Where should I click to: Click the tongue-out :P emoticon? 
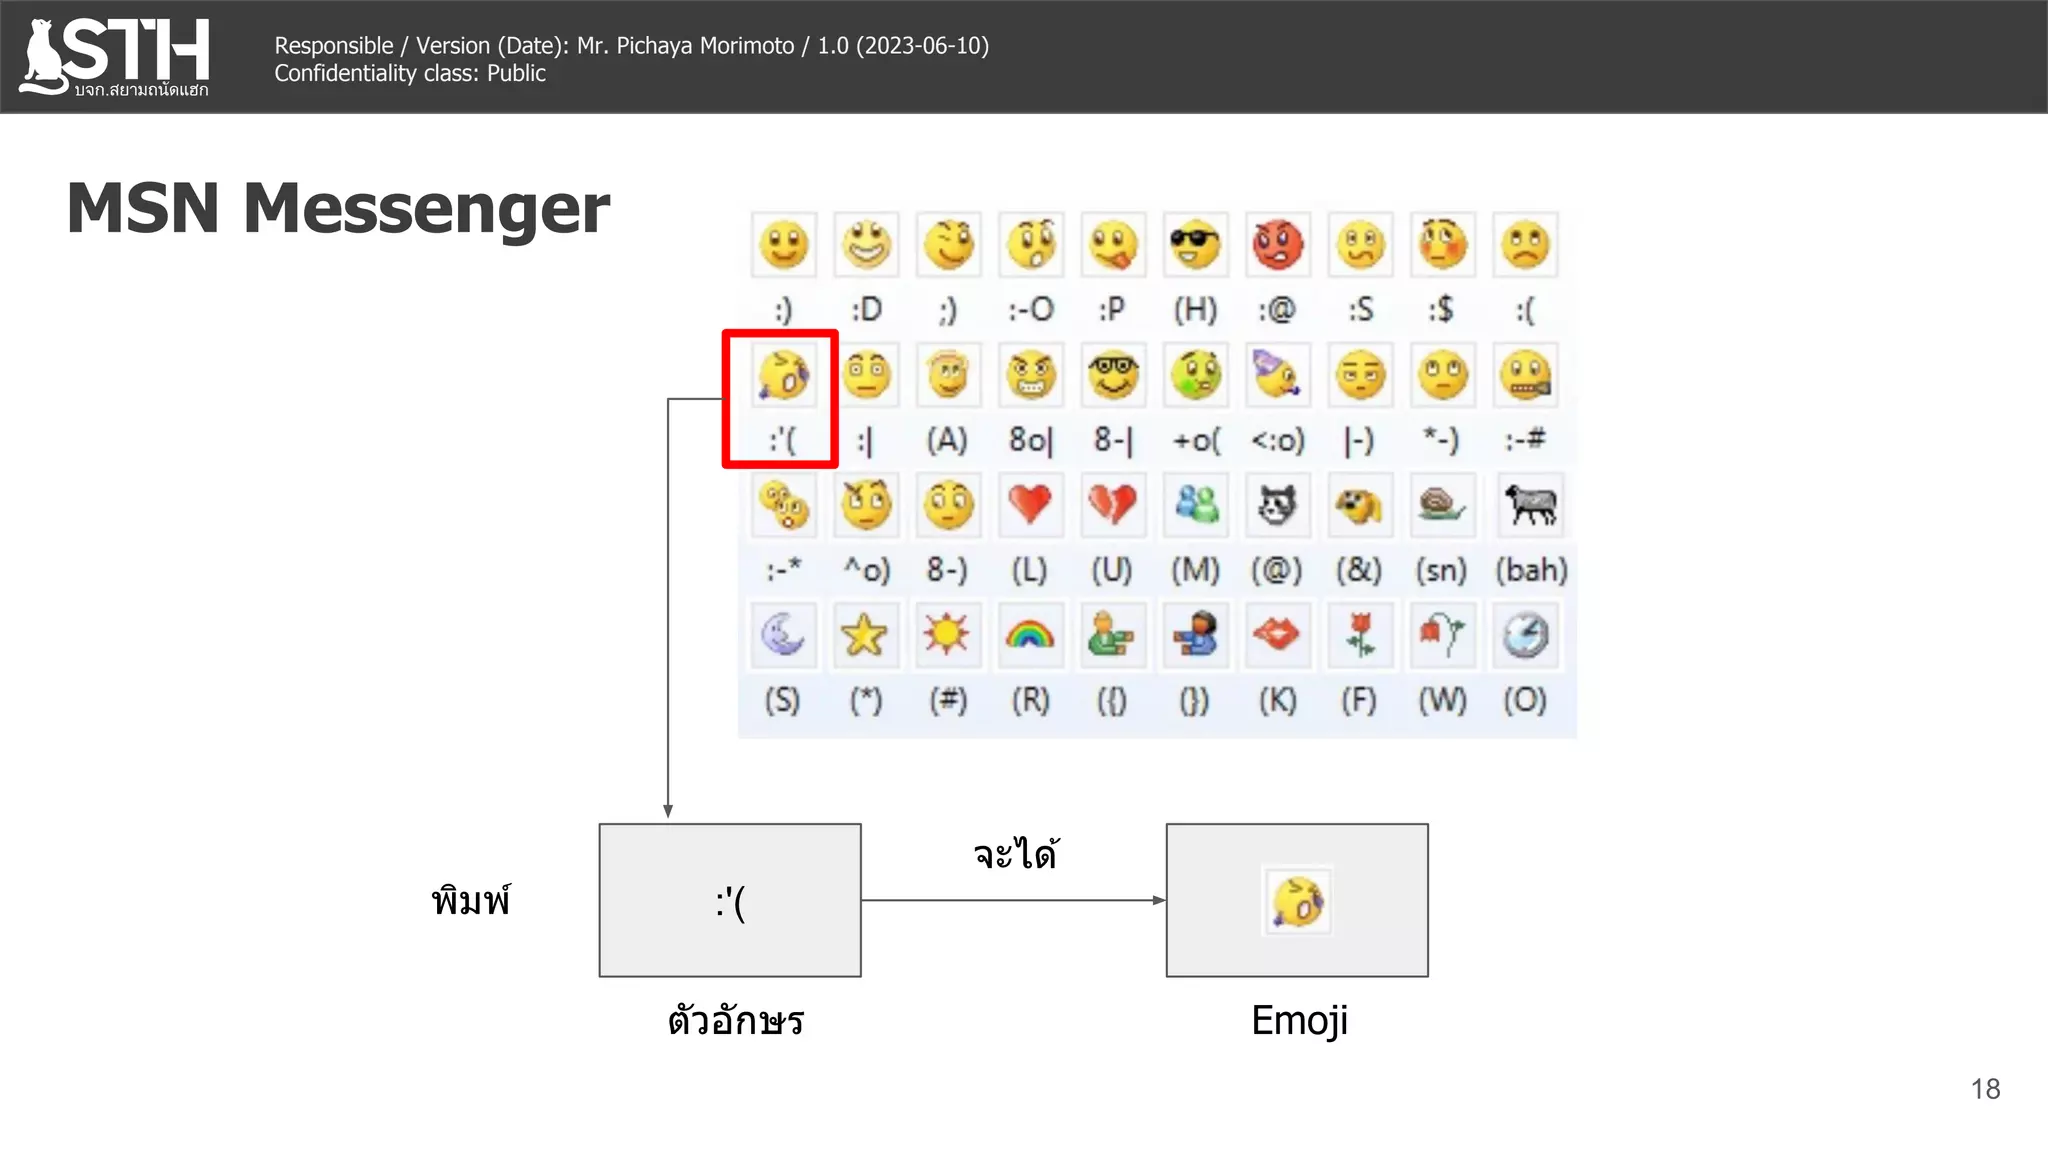coord(1113,245)
